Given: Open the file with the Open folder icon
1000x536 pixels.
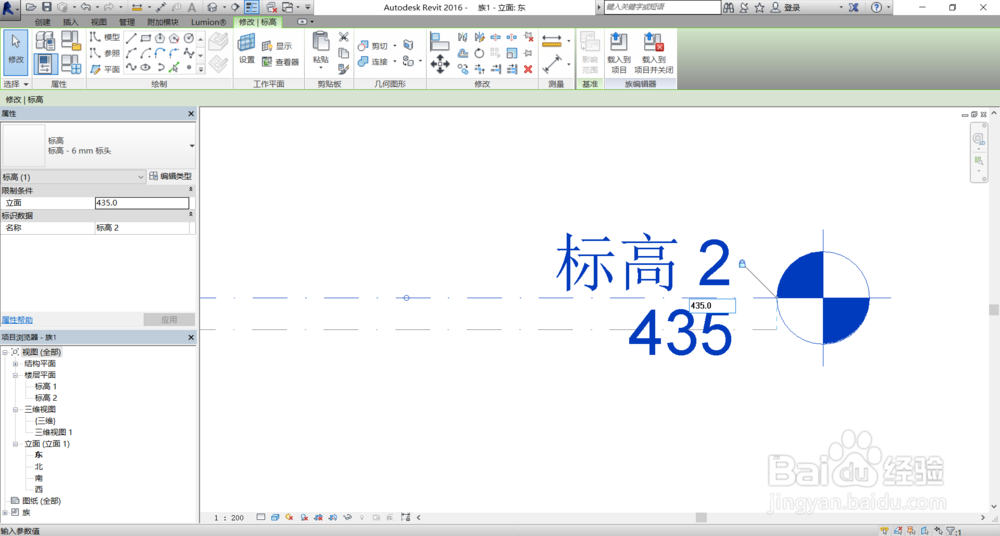Looking at the screenshot, I should click(x=31, y=7).
